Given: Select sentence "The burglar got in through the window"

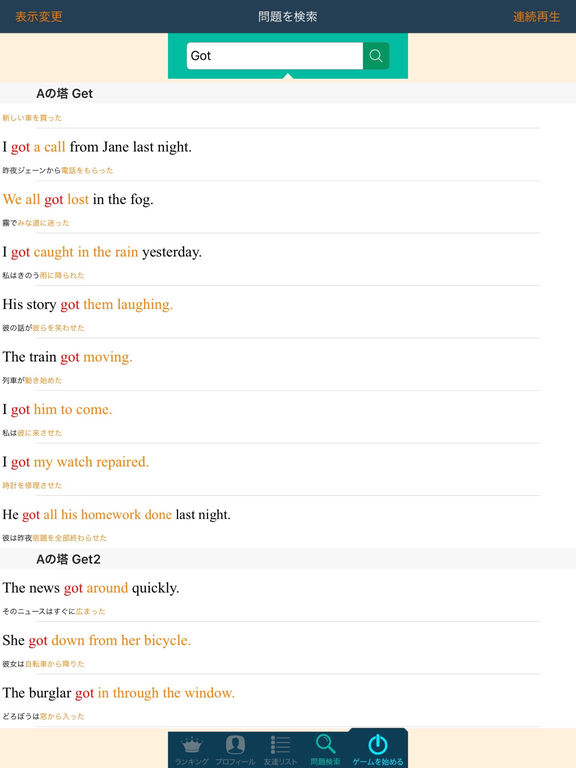Looking at the screenshot, I should pos(119,693).
